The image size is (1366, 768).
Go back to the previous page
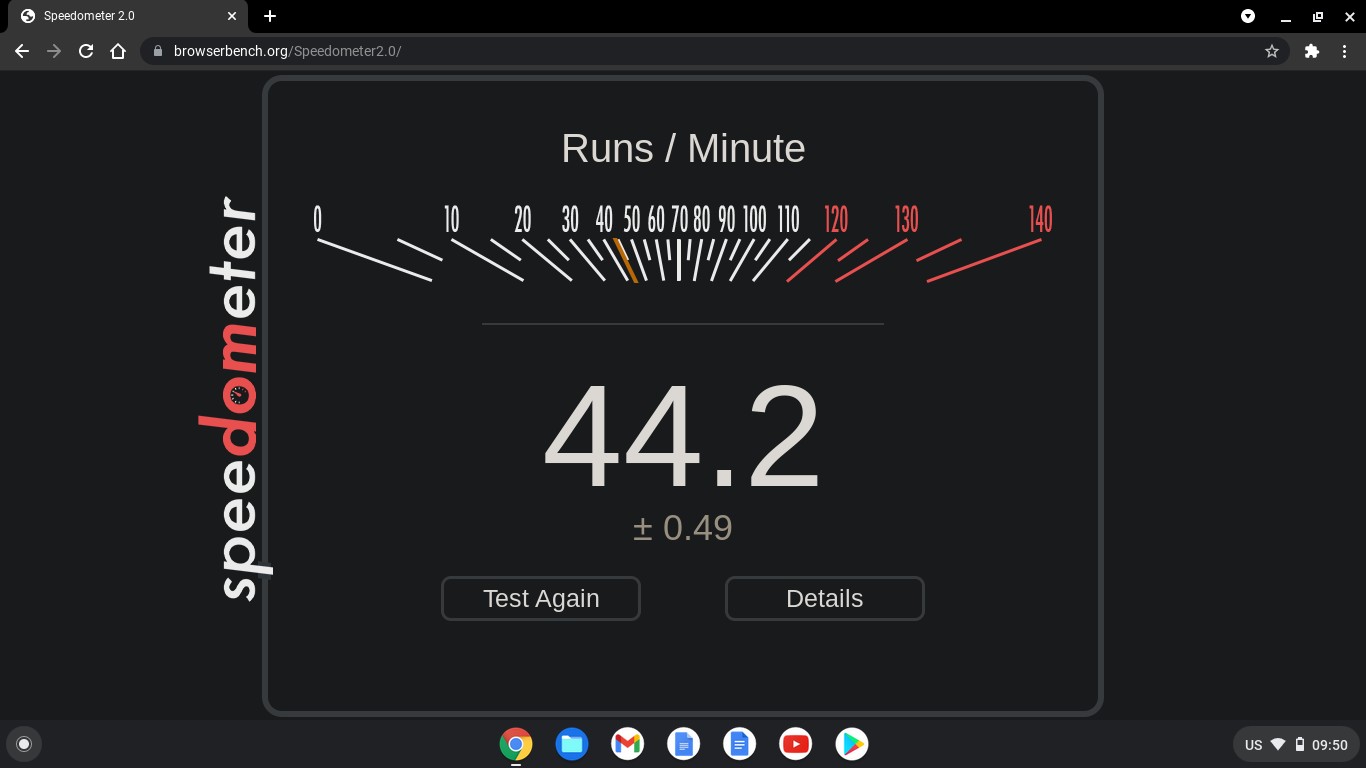(x=22, y=51)
